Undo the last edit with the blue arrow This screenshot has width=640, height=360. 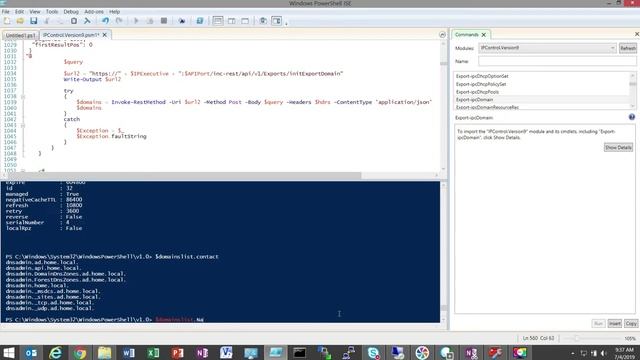point(106,21)
